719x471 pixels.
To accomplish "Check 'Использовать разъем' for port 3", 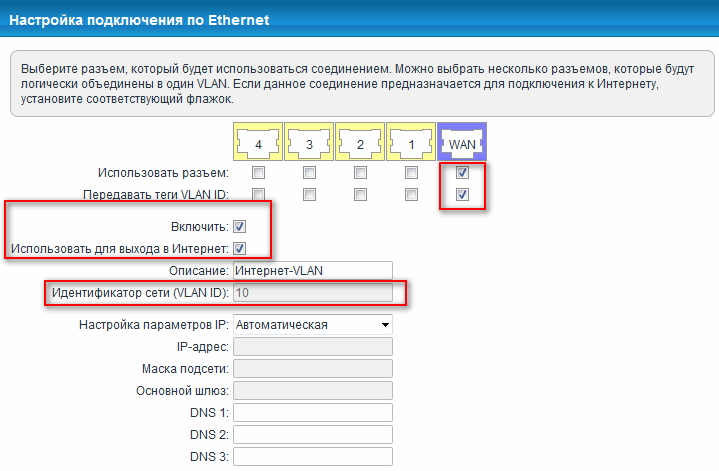I will (309, 173).
